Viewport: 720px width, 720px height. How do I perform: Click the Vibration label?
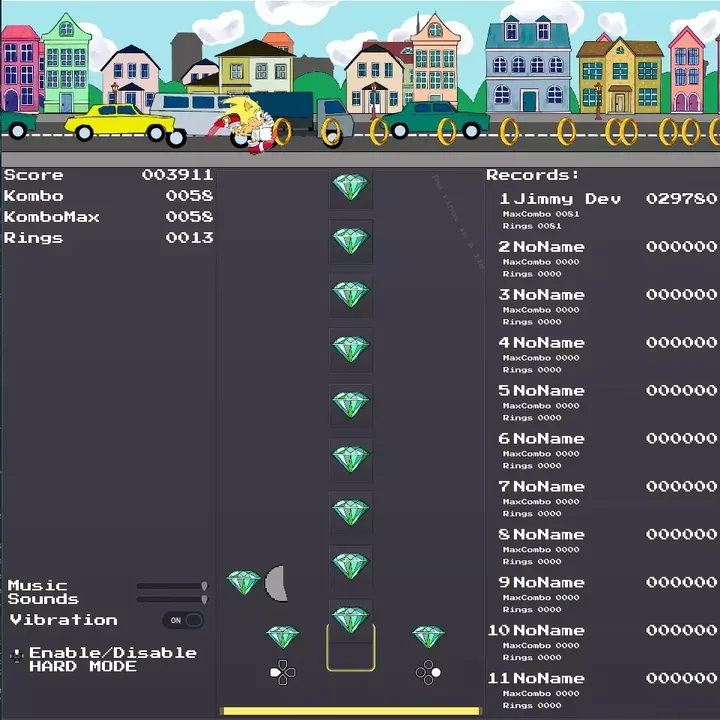tap(63, 620)
